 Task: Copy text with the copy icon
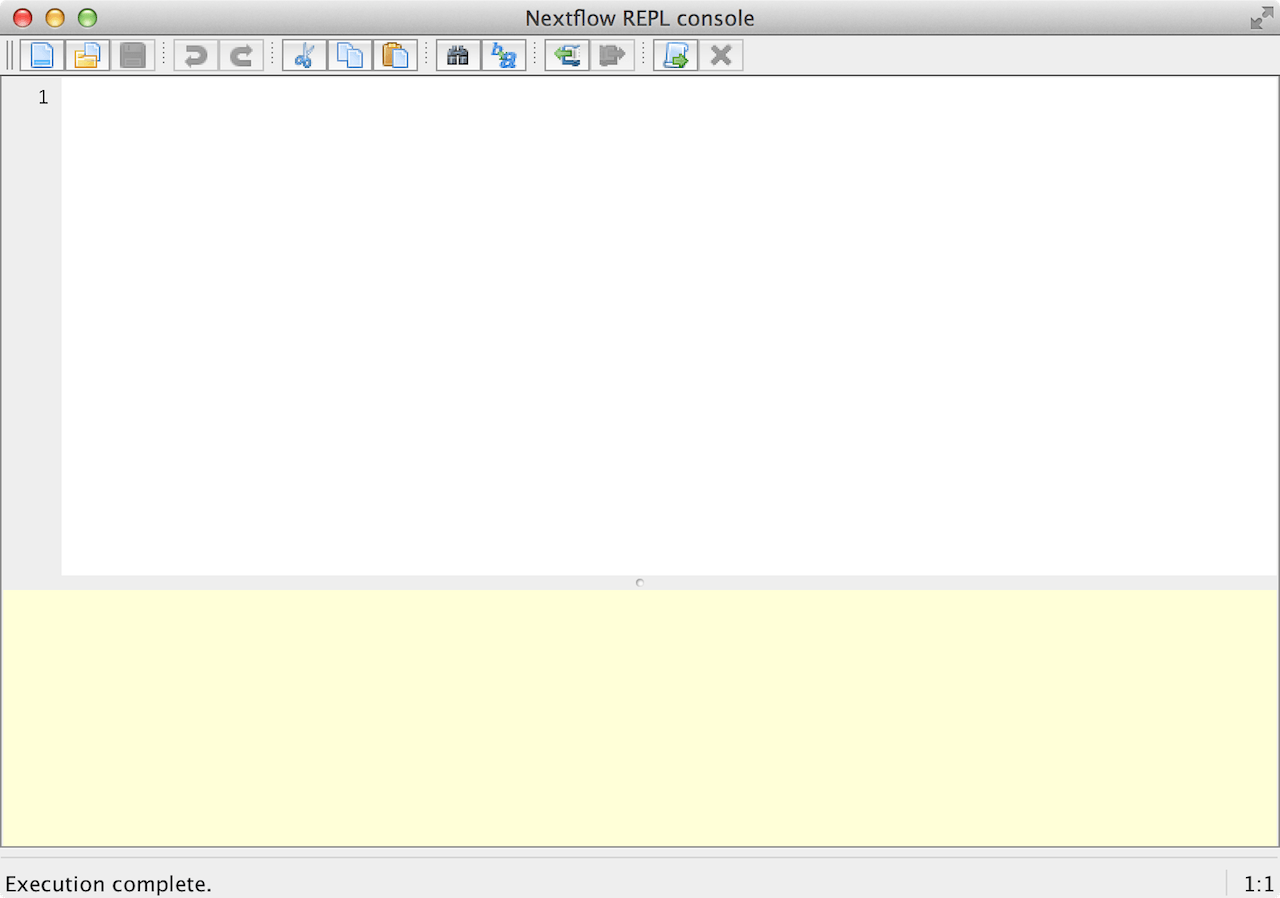[x=350, y=55]
